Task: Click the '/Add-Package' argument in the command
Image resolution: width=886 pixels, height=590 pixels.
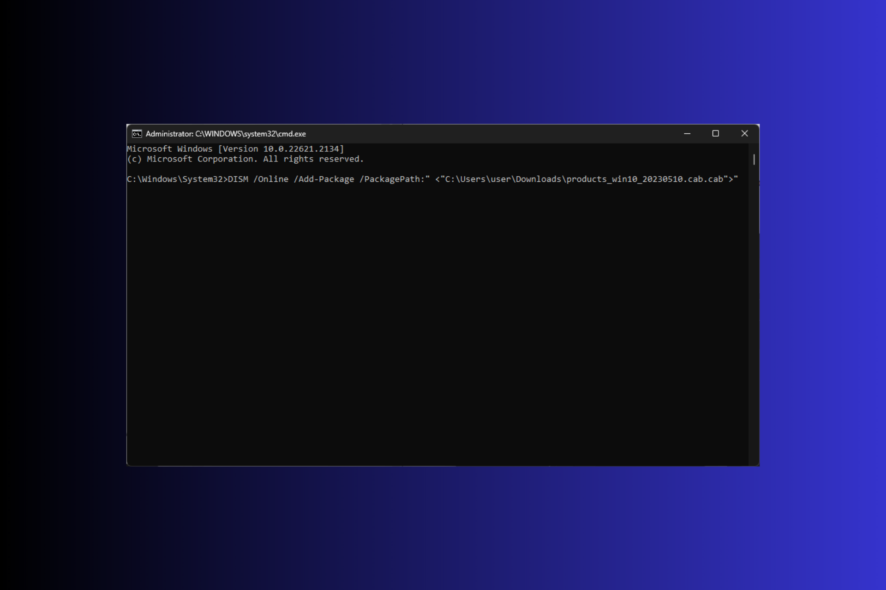Action: pyautogui.click(x=324, y=179)
